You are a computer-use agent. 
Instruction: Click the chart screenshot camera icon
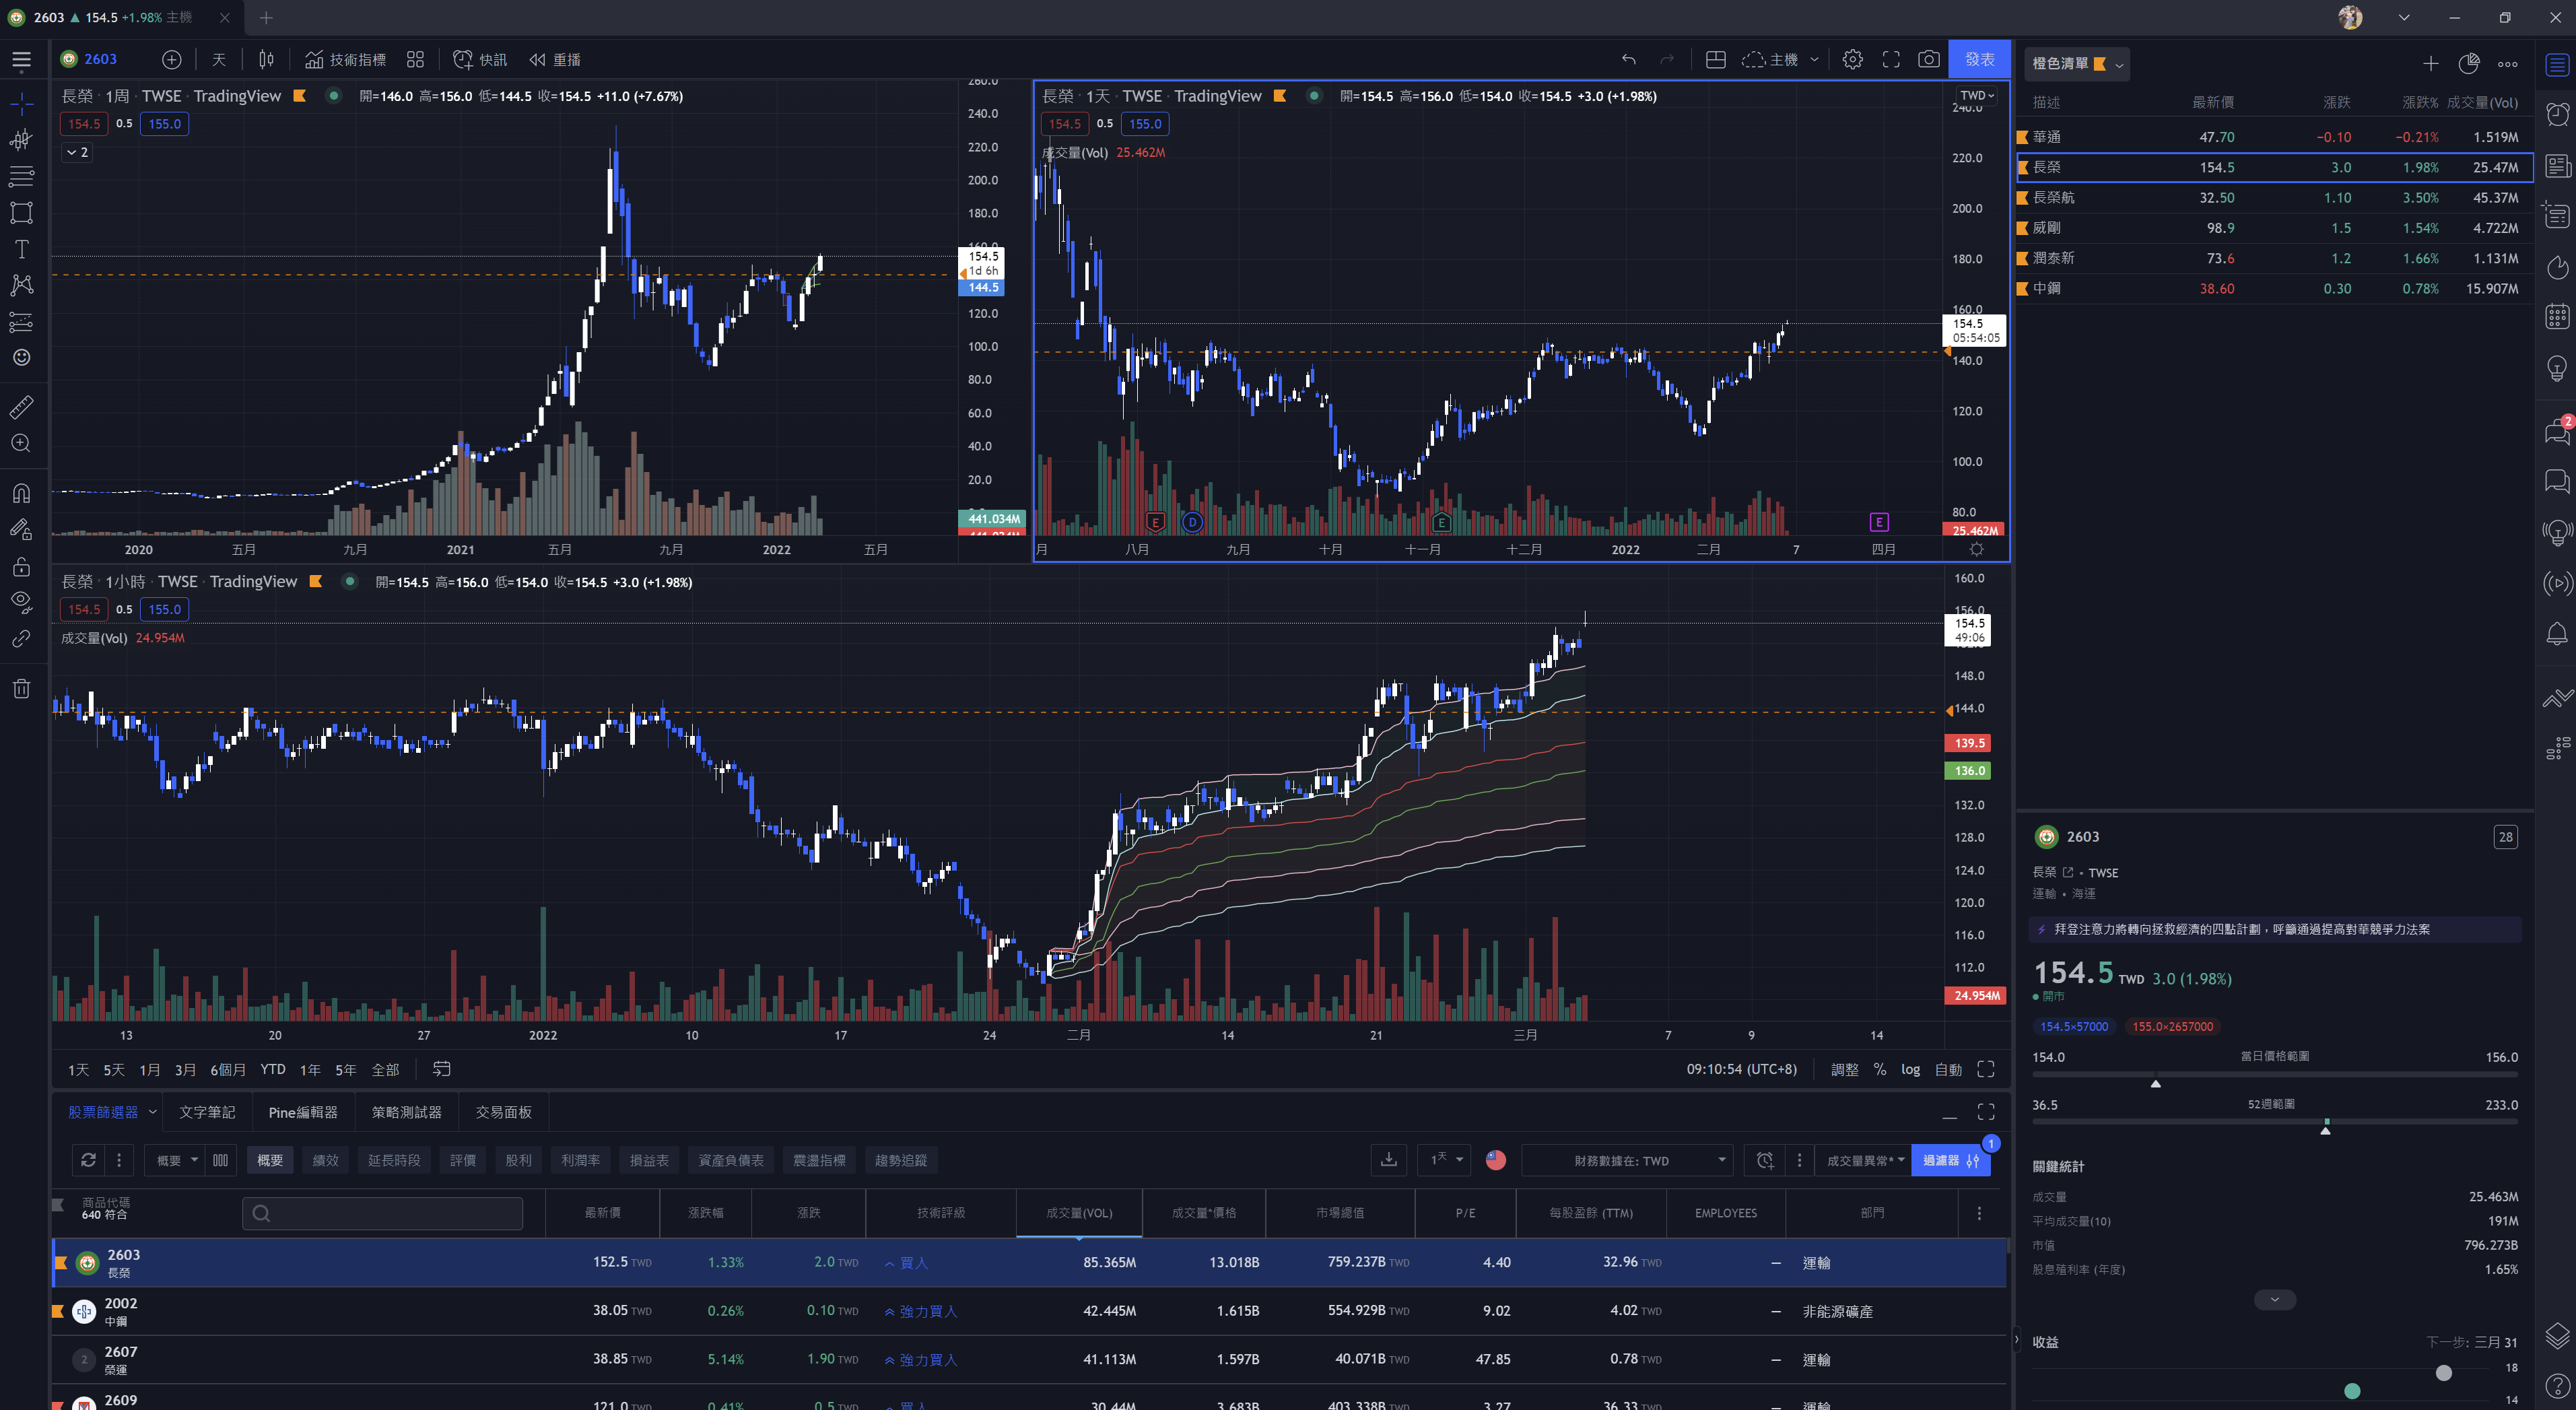click(x=1929, y=59)
